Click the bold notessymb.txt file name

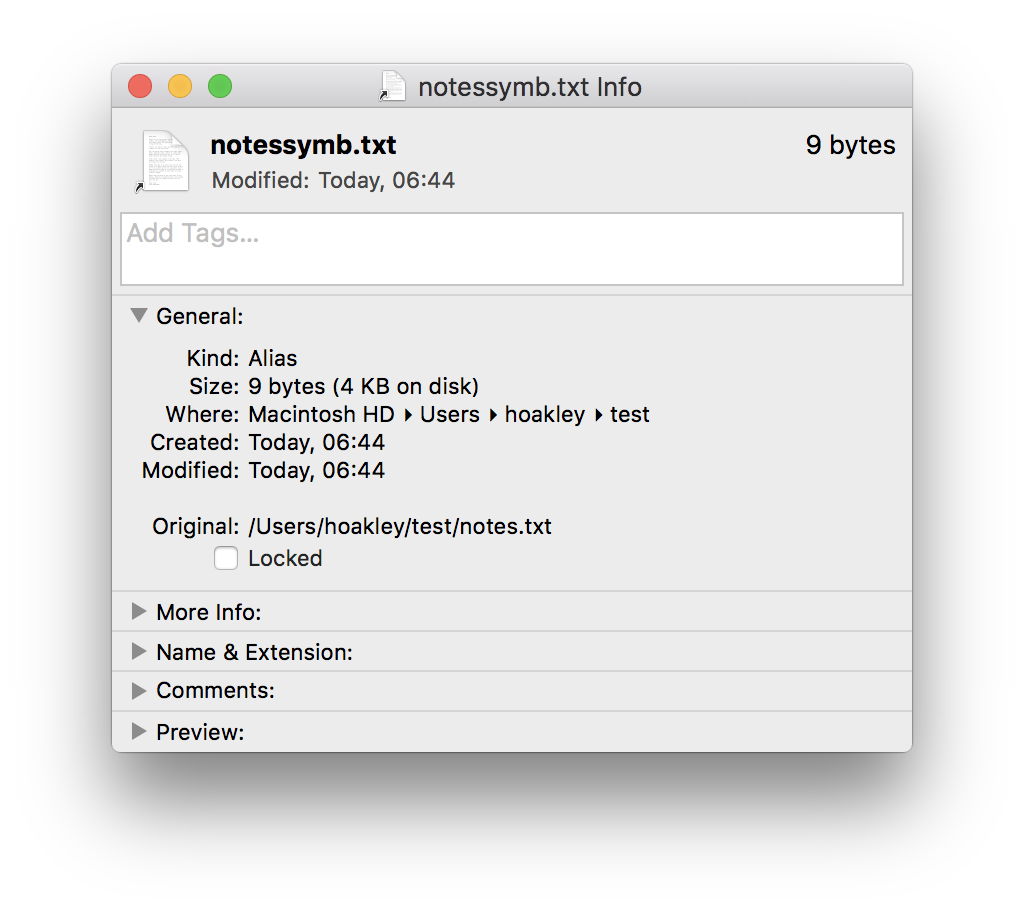[303, 145]
